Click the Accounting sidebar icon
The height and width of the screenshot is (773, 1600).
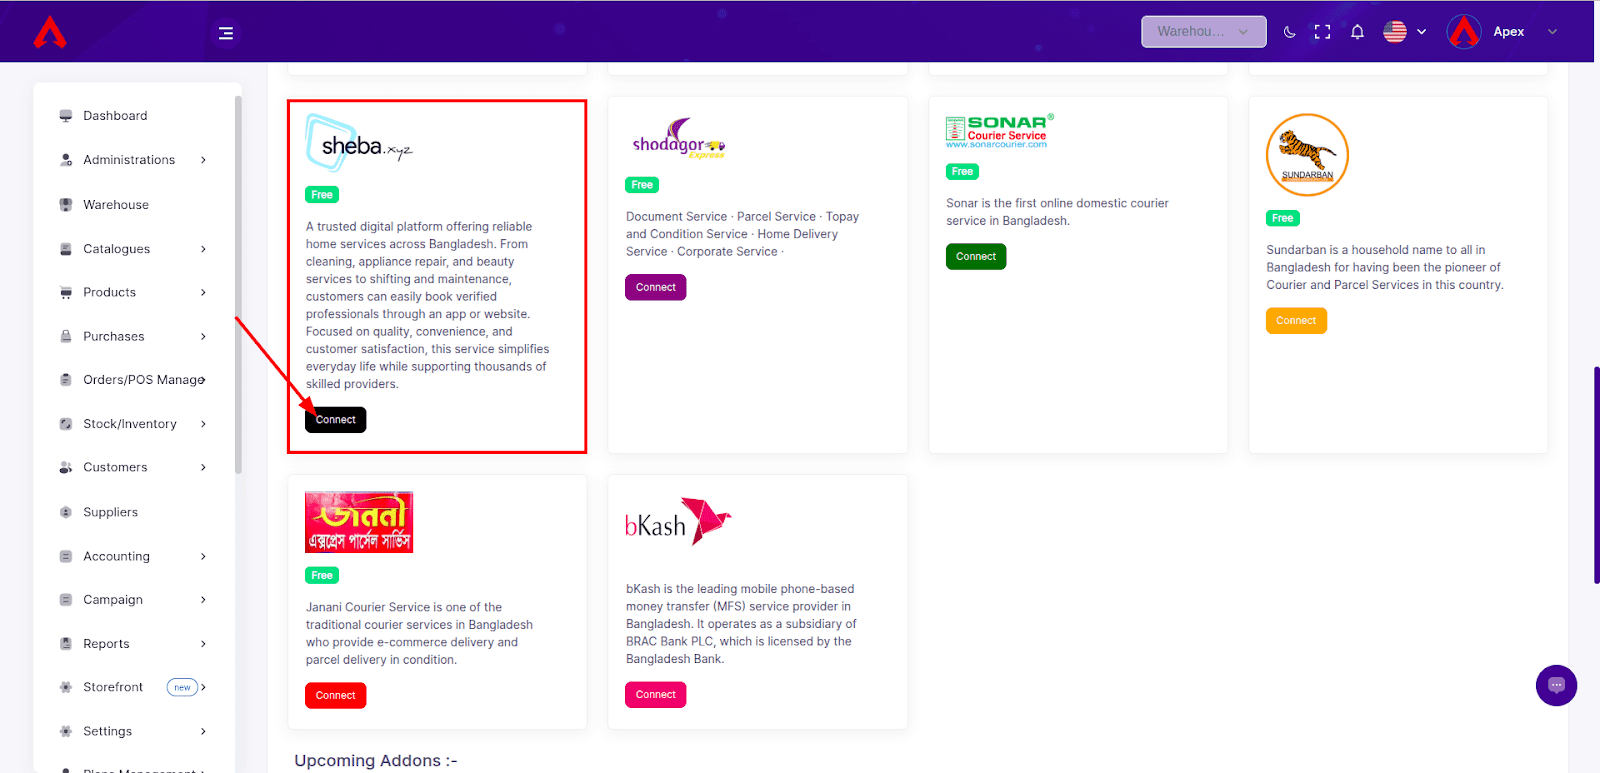click(66, 556)
